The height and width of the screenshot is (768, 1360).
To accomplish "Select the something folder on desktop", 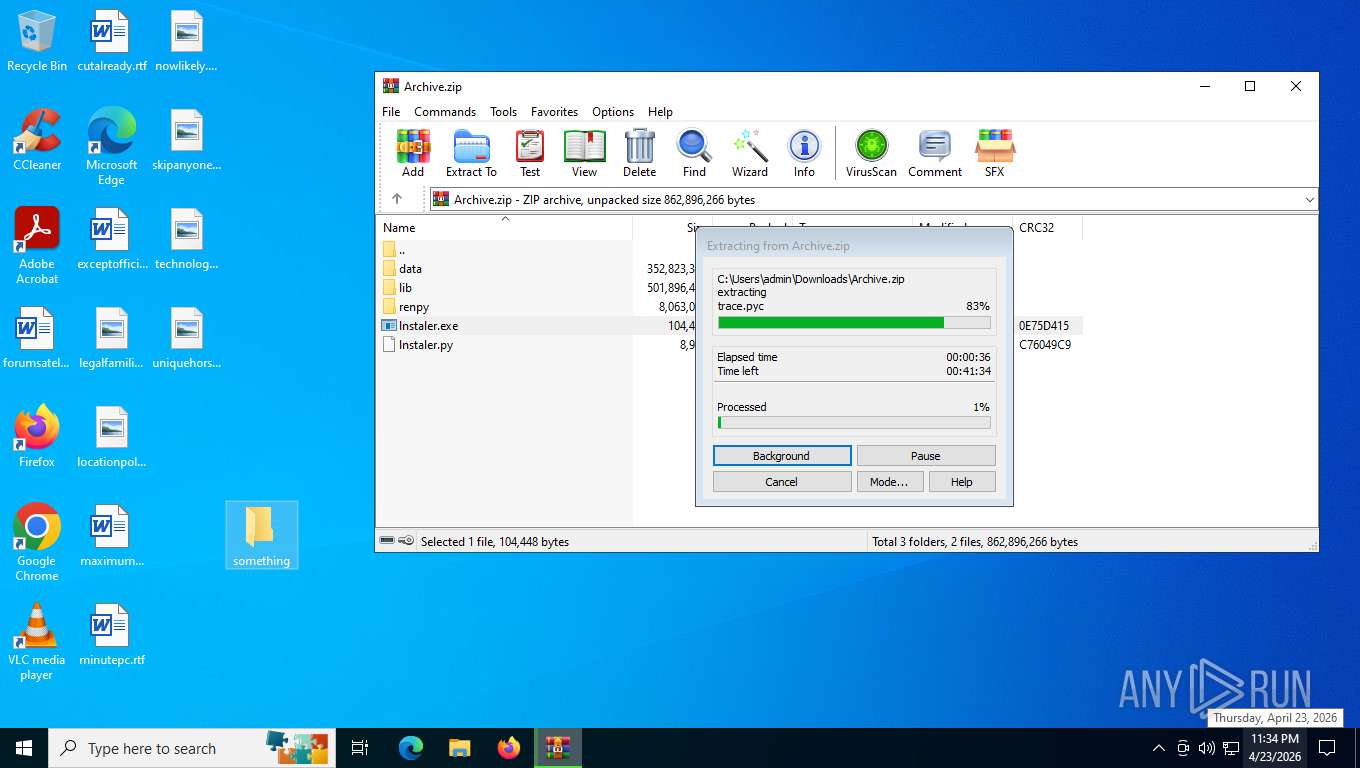I will (261, 535).
